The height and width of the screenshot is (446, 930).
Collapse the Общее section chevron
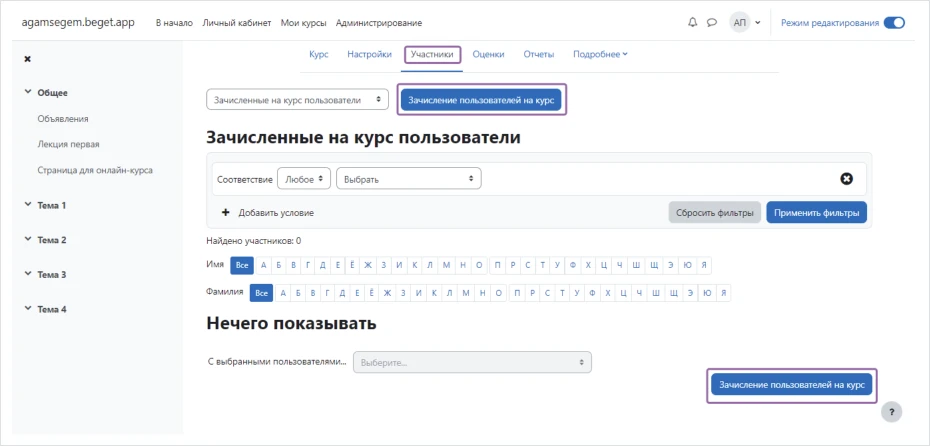27,92
